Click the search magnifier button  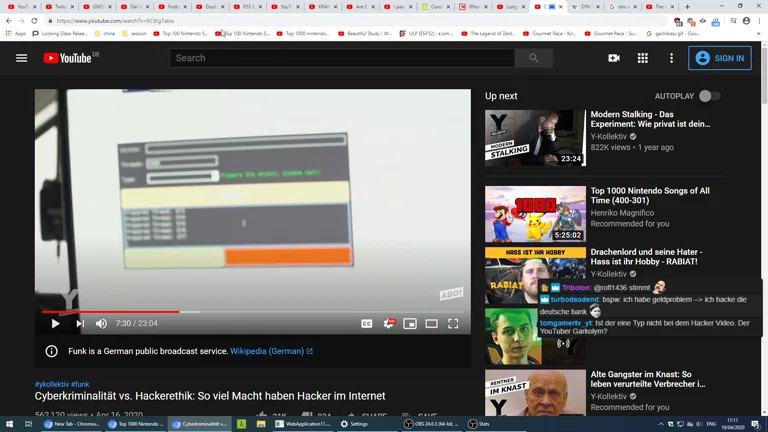[x=534, y=58]
